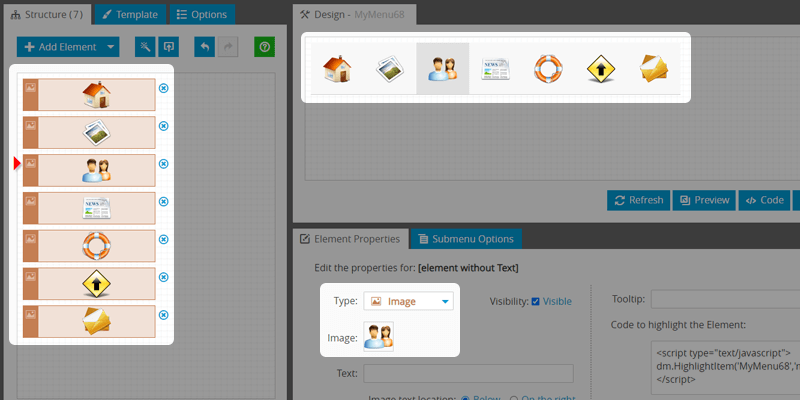Click the highlight code script text area
Viewport: 800px width, 400px height.
(726, 367)
